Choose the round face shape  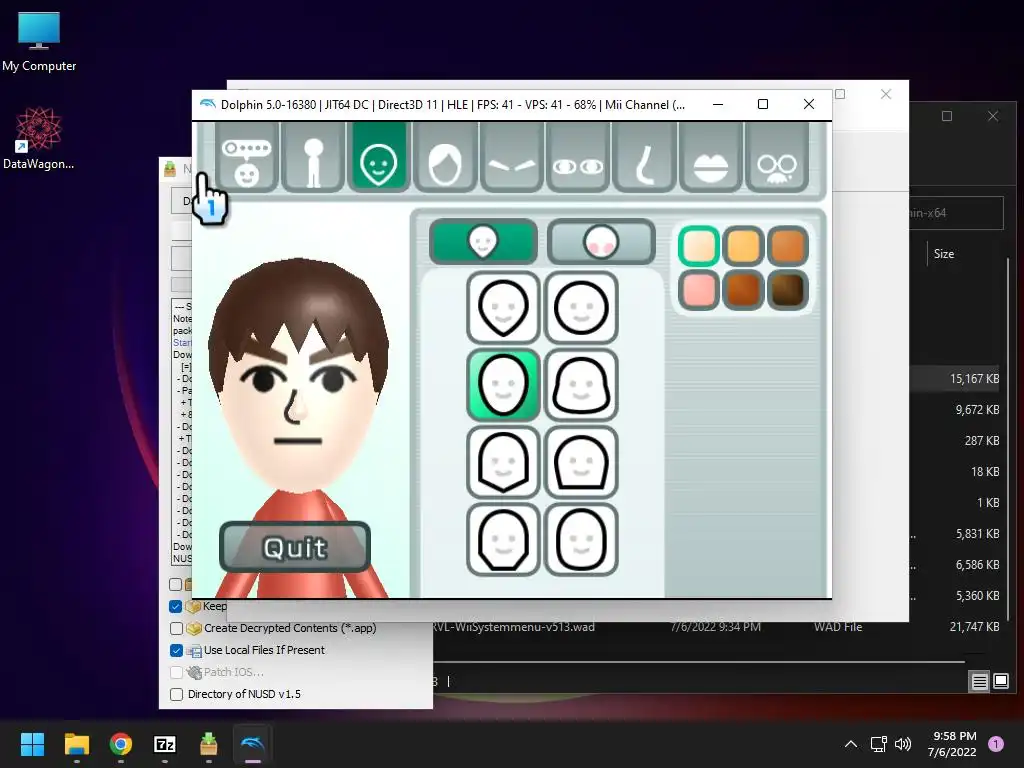click(x=581, y=308)
